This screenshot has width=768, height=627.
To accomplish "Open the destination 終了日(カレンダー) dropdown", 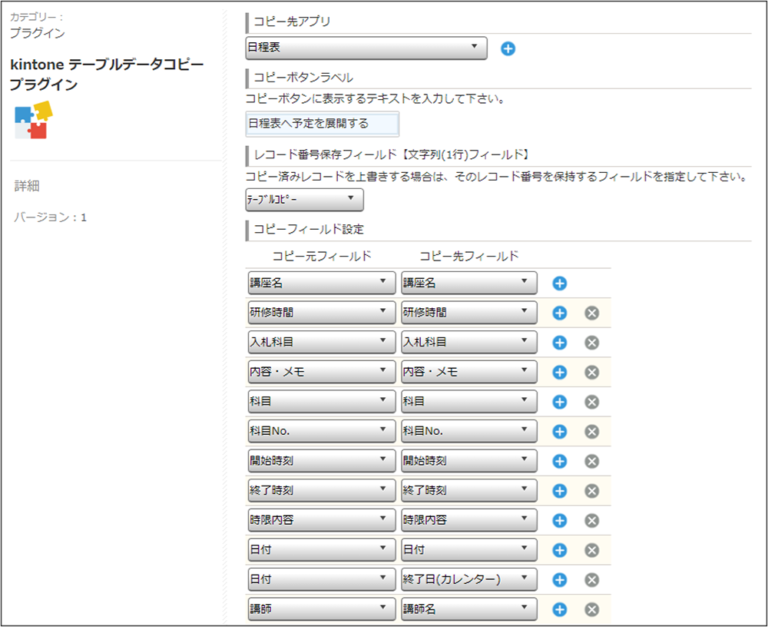I will (x=468, y=579).
